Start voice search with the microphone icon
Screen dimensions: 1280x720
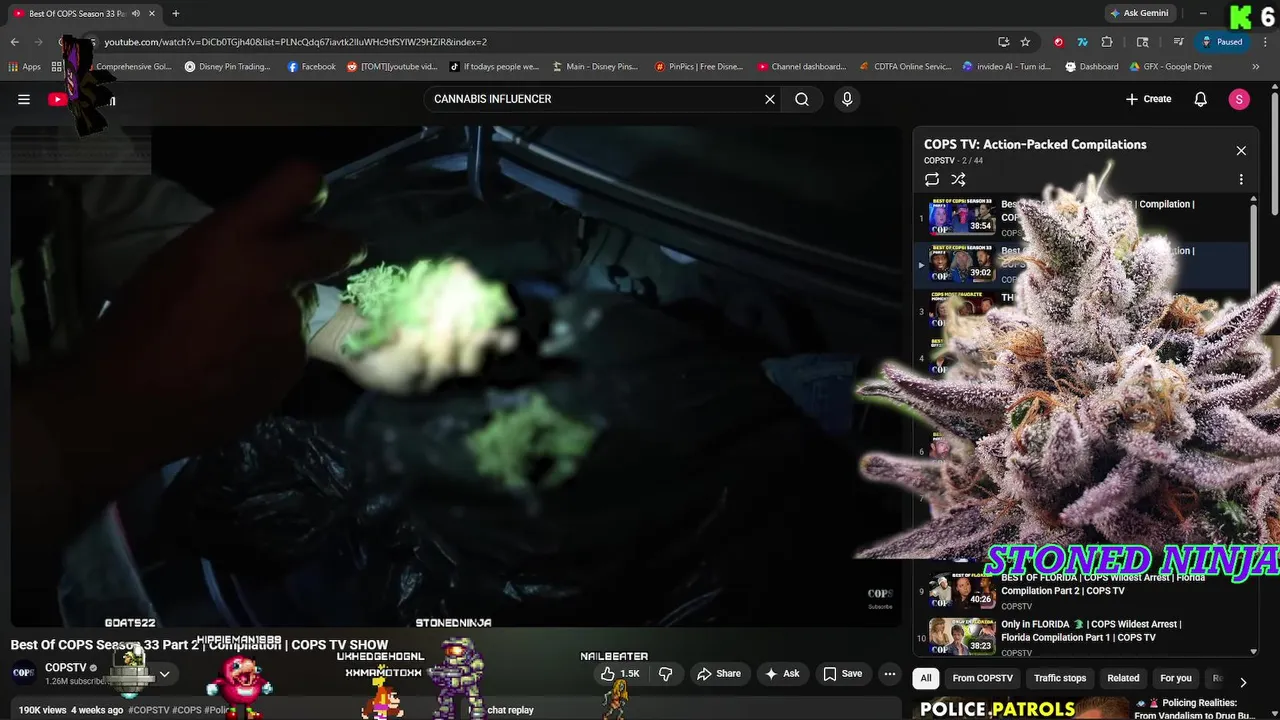pos(847,99)
